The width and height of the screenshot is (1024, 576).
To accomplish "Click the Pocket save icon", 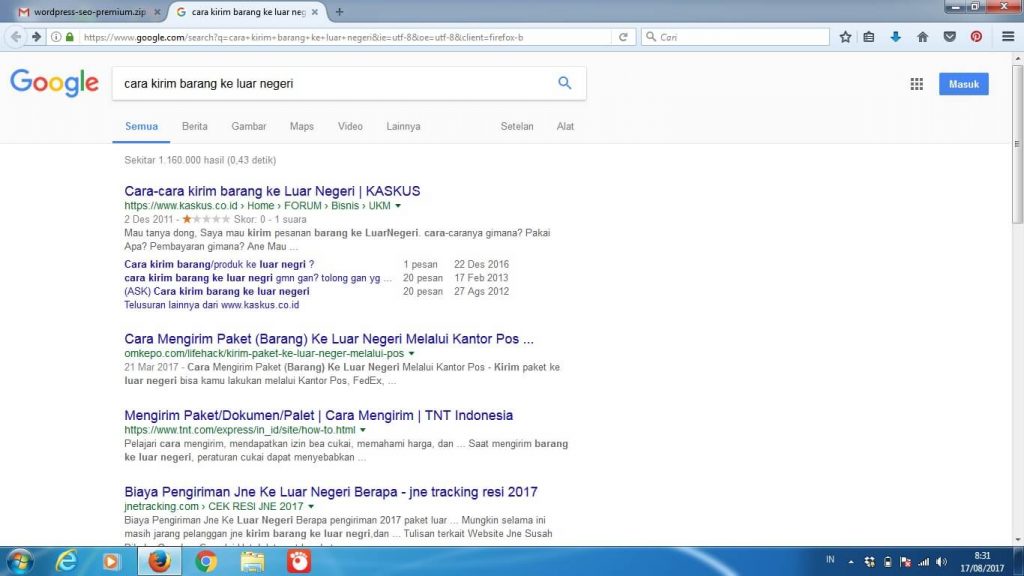I will (950, 37).
